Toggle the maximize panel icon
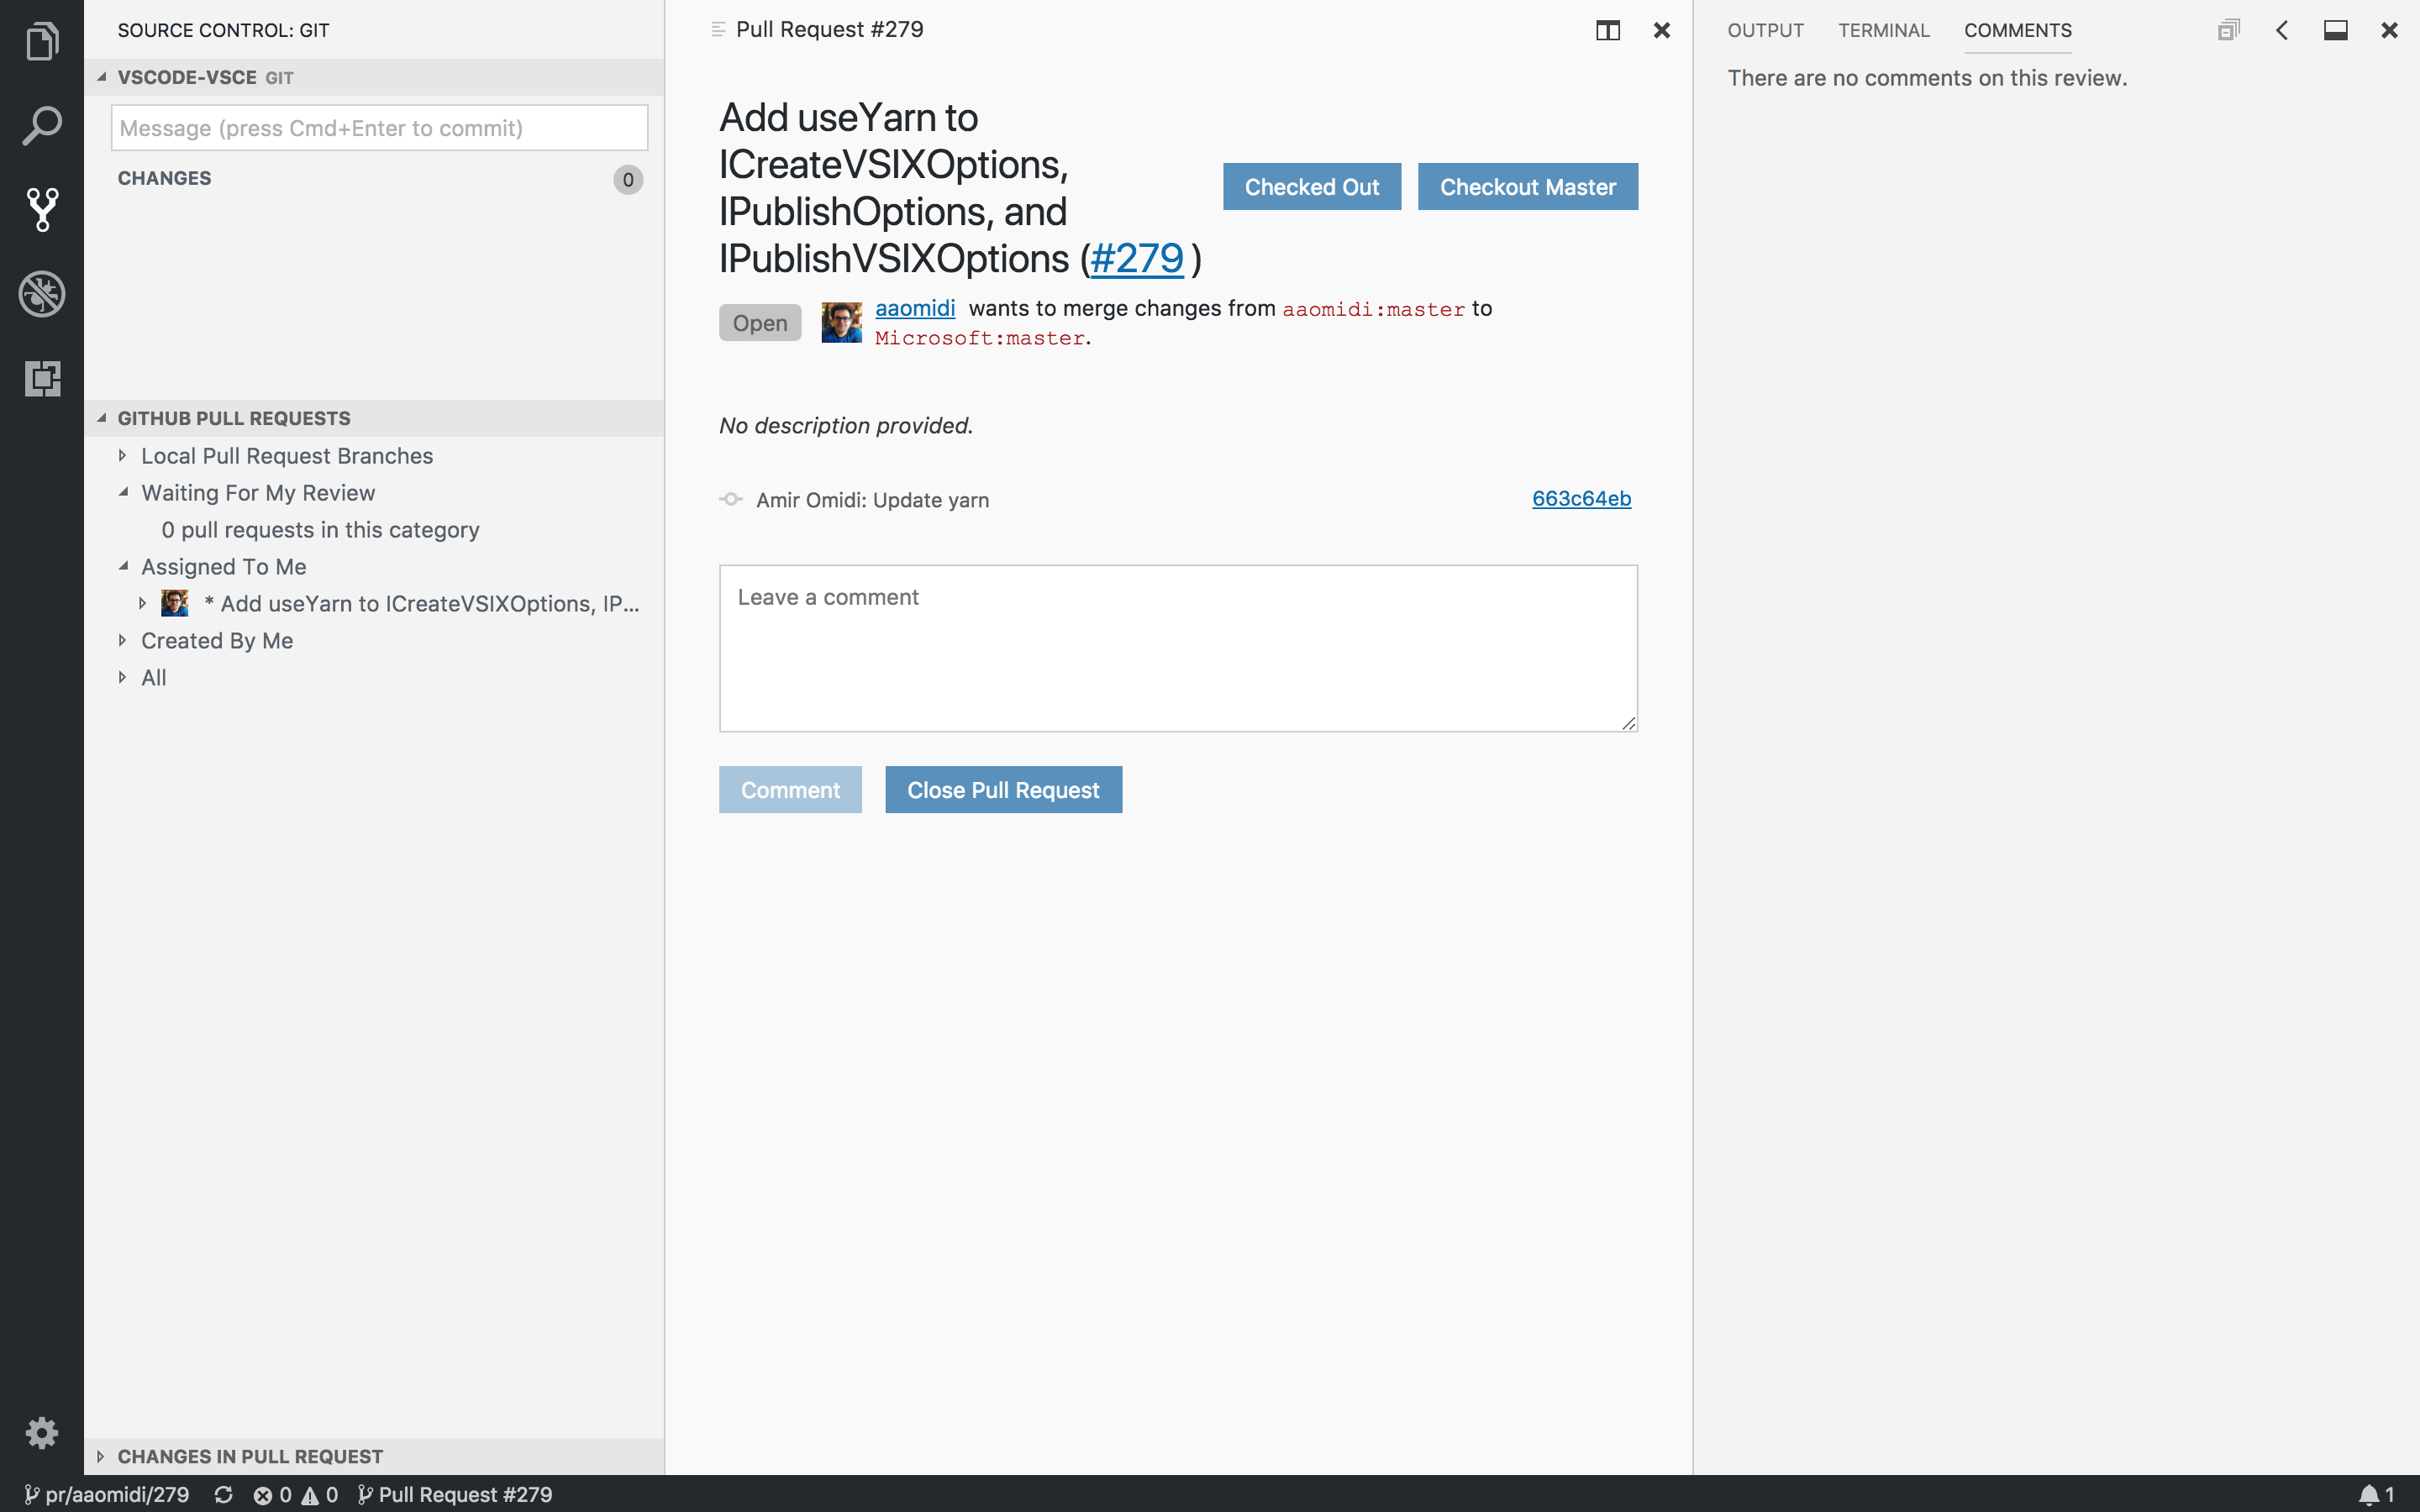2420x1512 pixels. click(x=2335, y=30)
